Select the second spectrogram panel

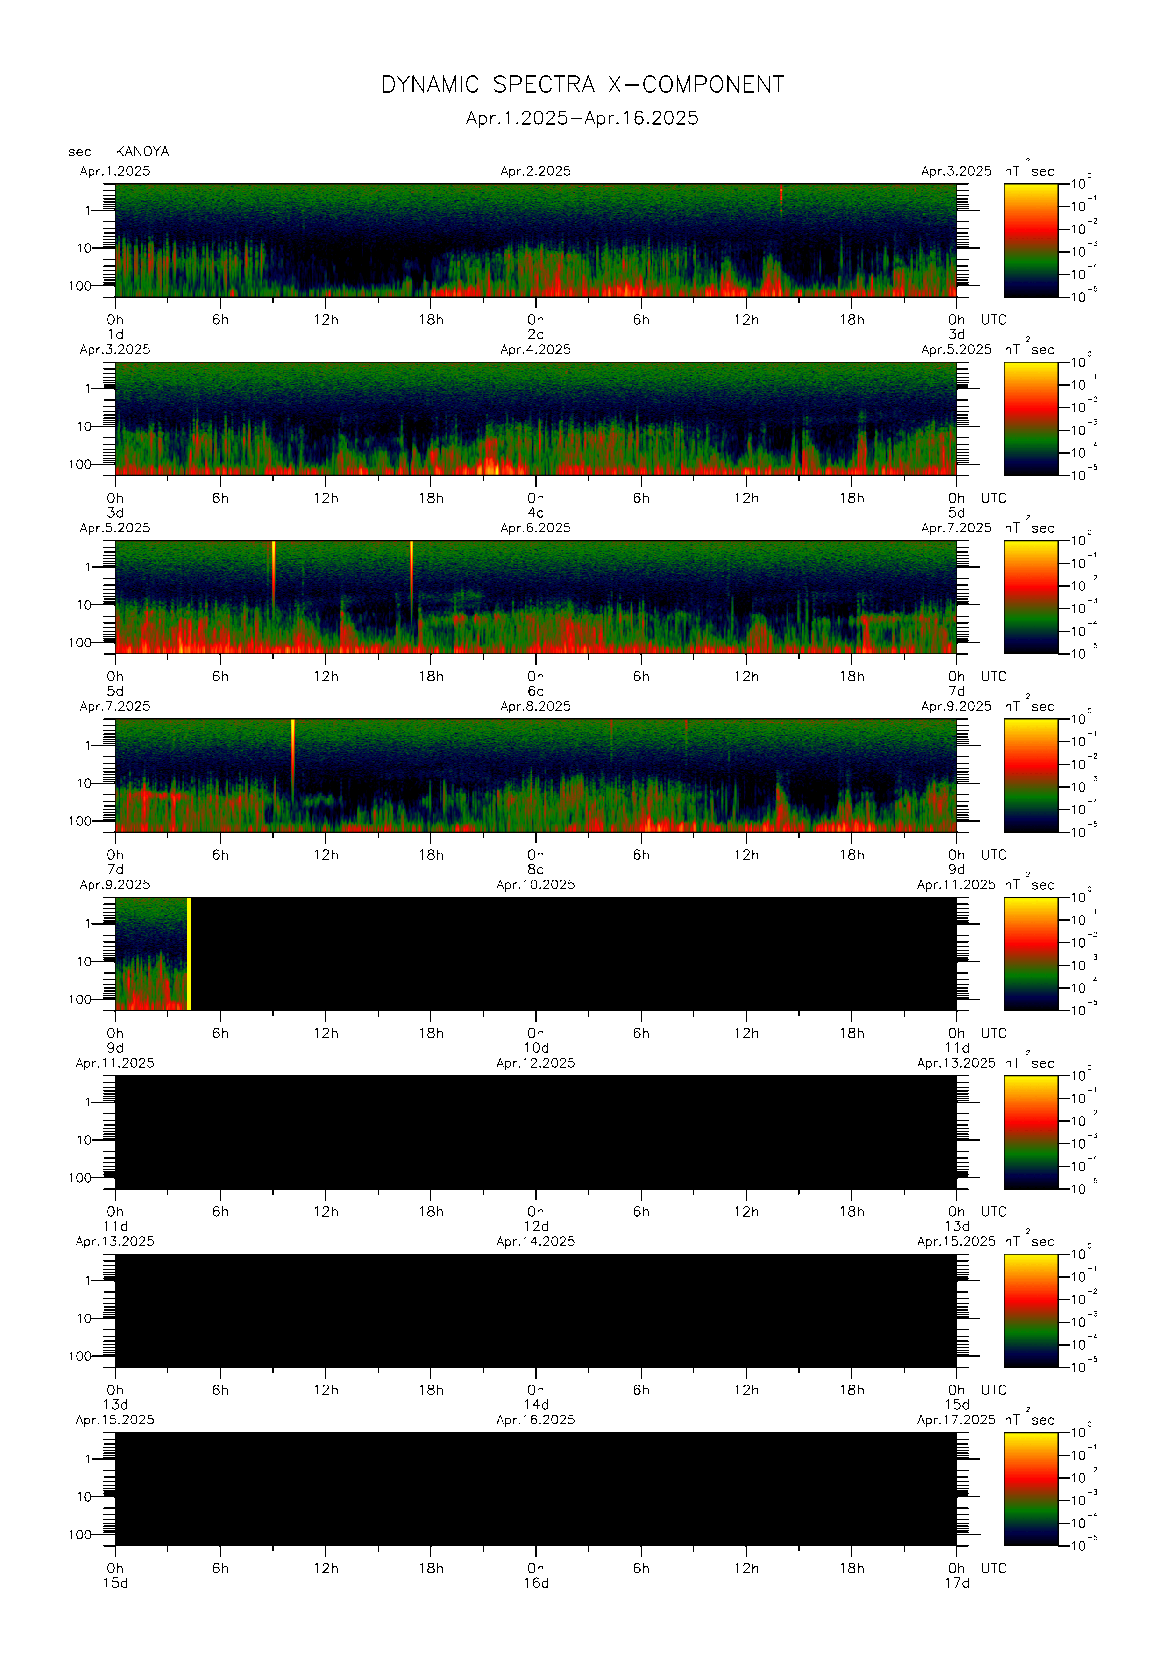[535, 418]
